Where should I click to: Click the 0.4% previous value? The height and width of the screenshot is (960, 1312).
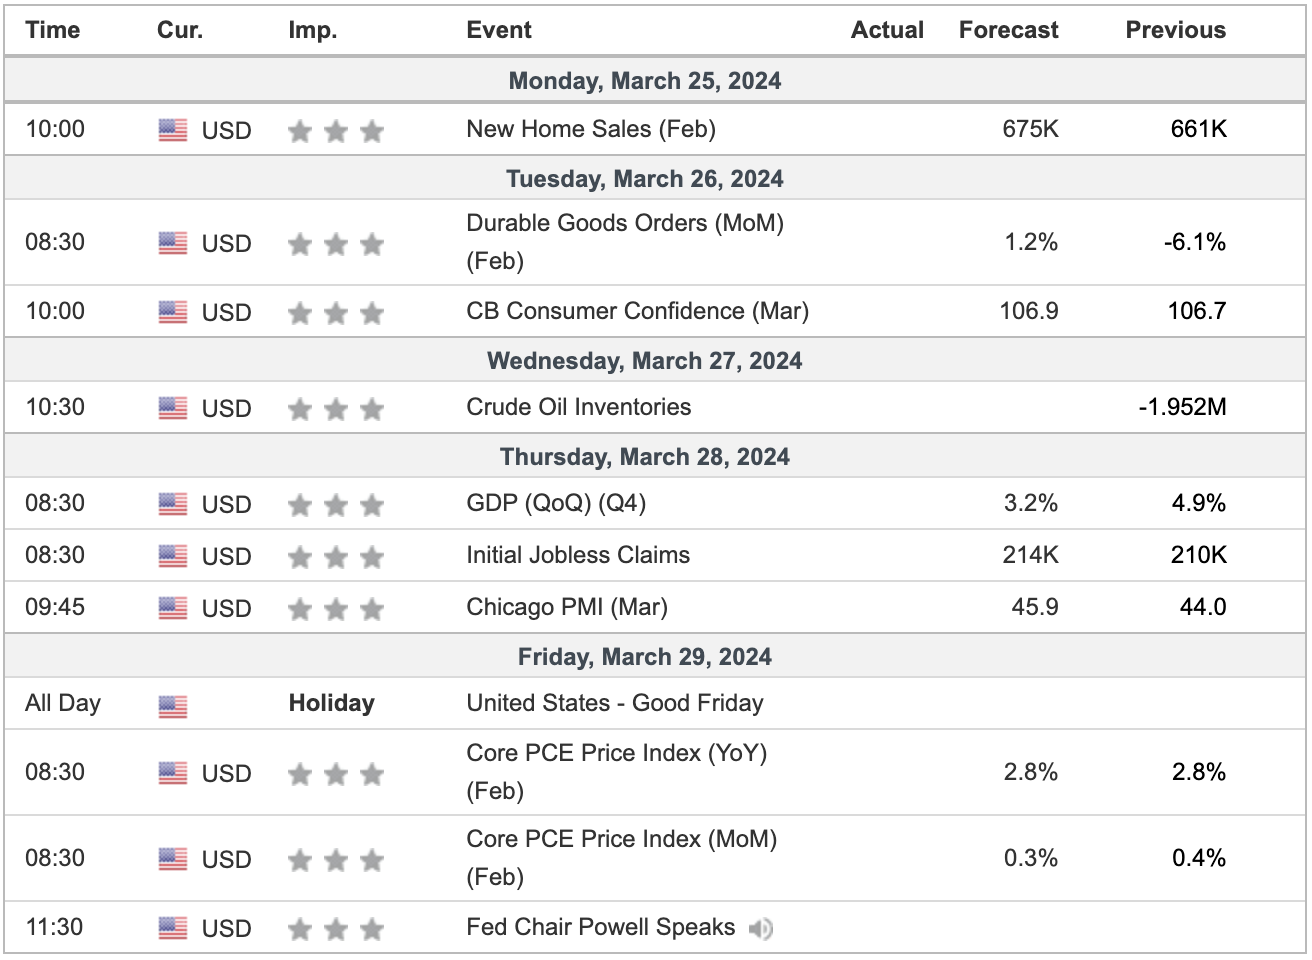point(1199,858)
